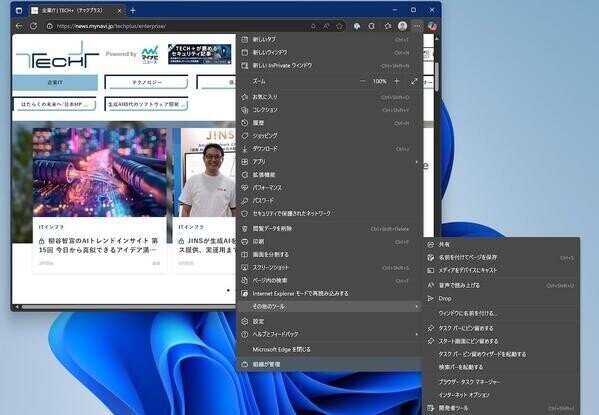Choose ウィンドウに名前を付ける...
This screenshot has height=415, width=599.
click(x=501, y=313)
